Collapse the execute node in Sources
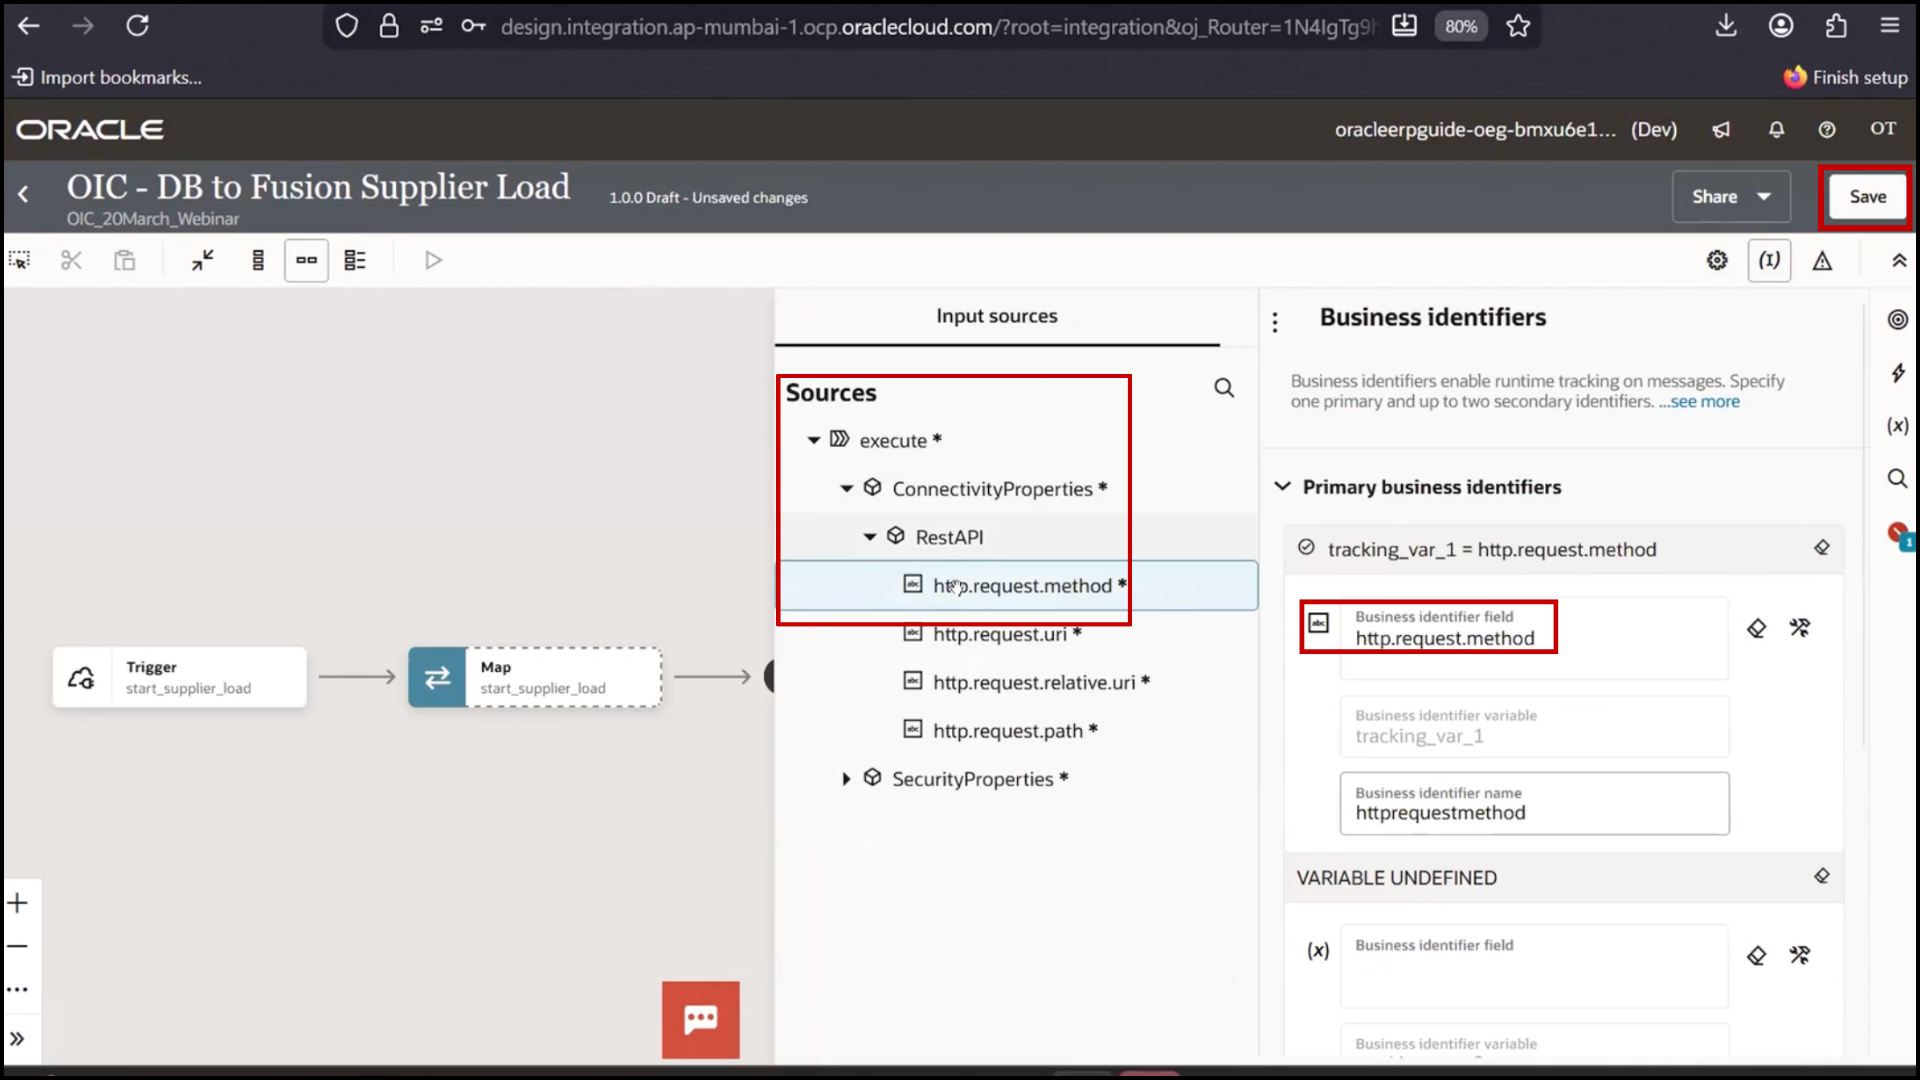 coord(814,440)
